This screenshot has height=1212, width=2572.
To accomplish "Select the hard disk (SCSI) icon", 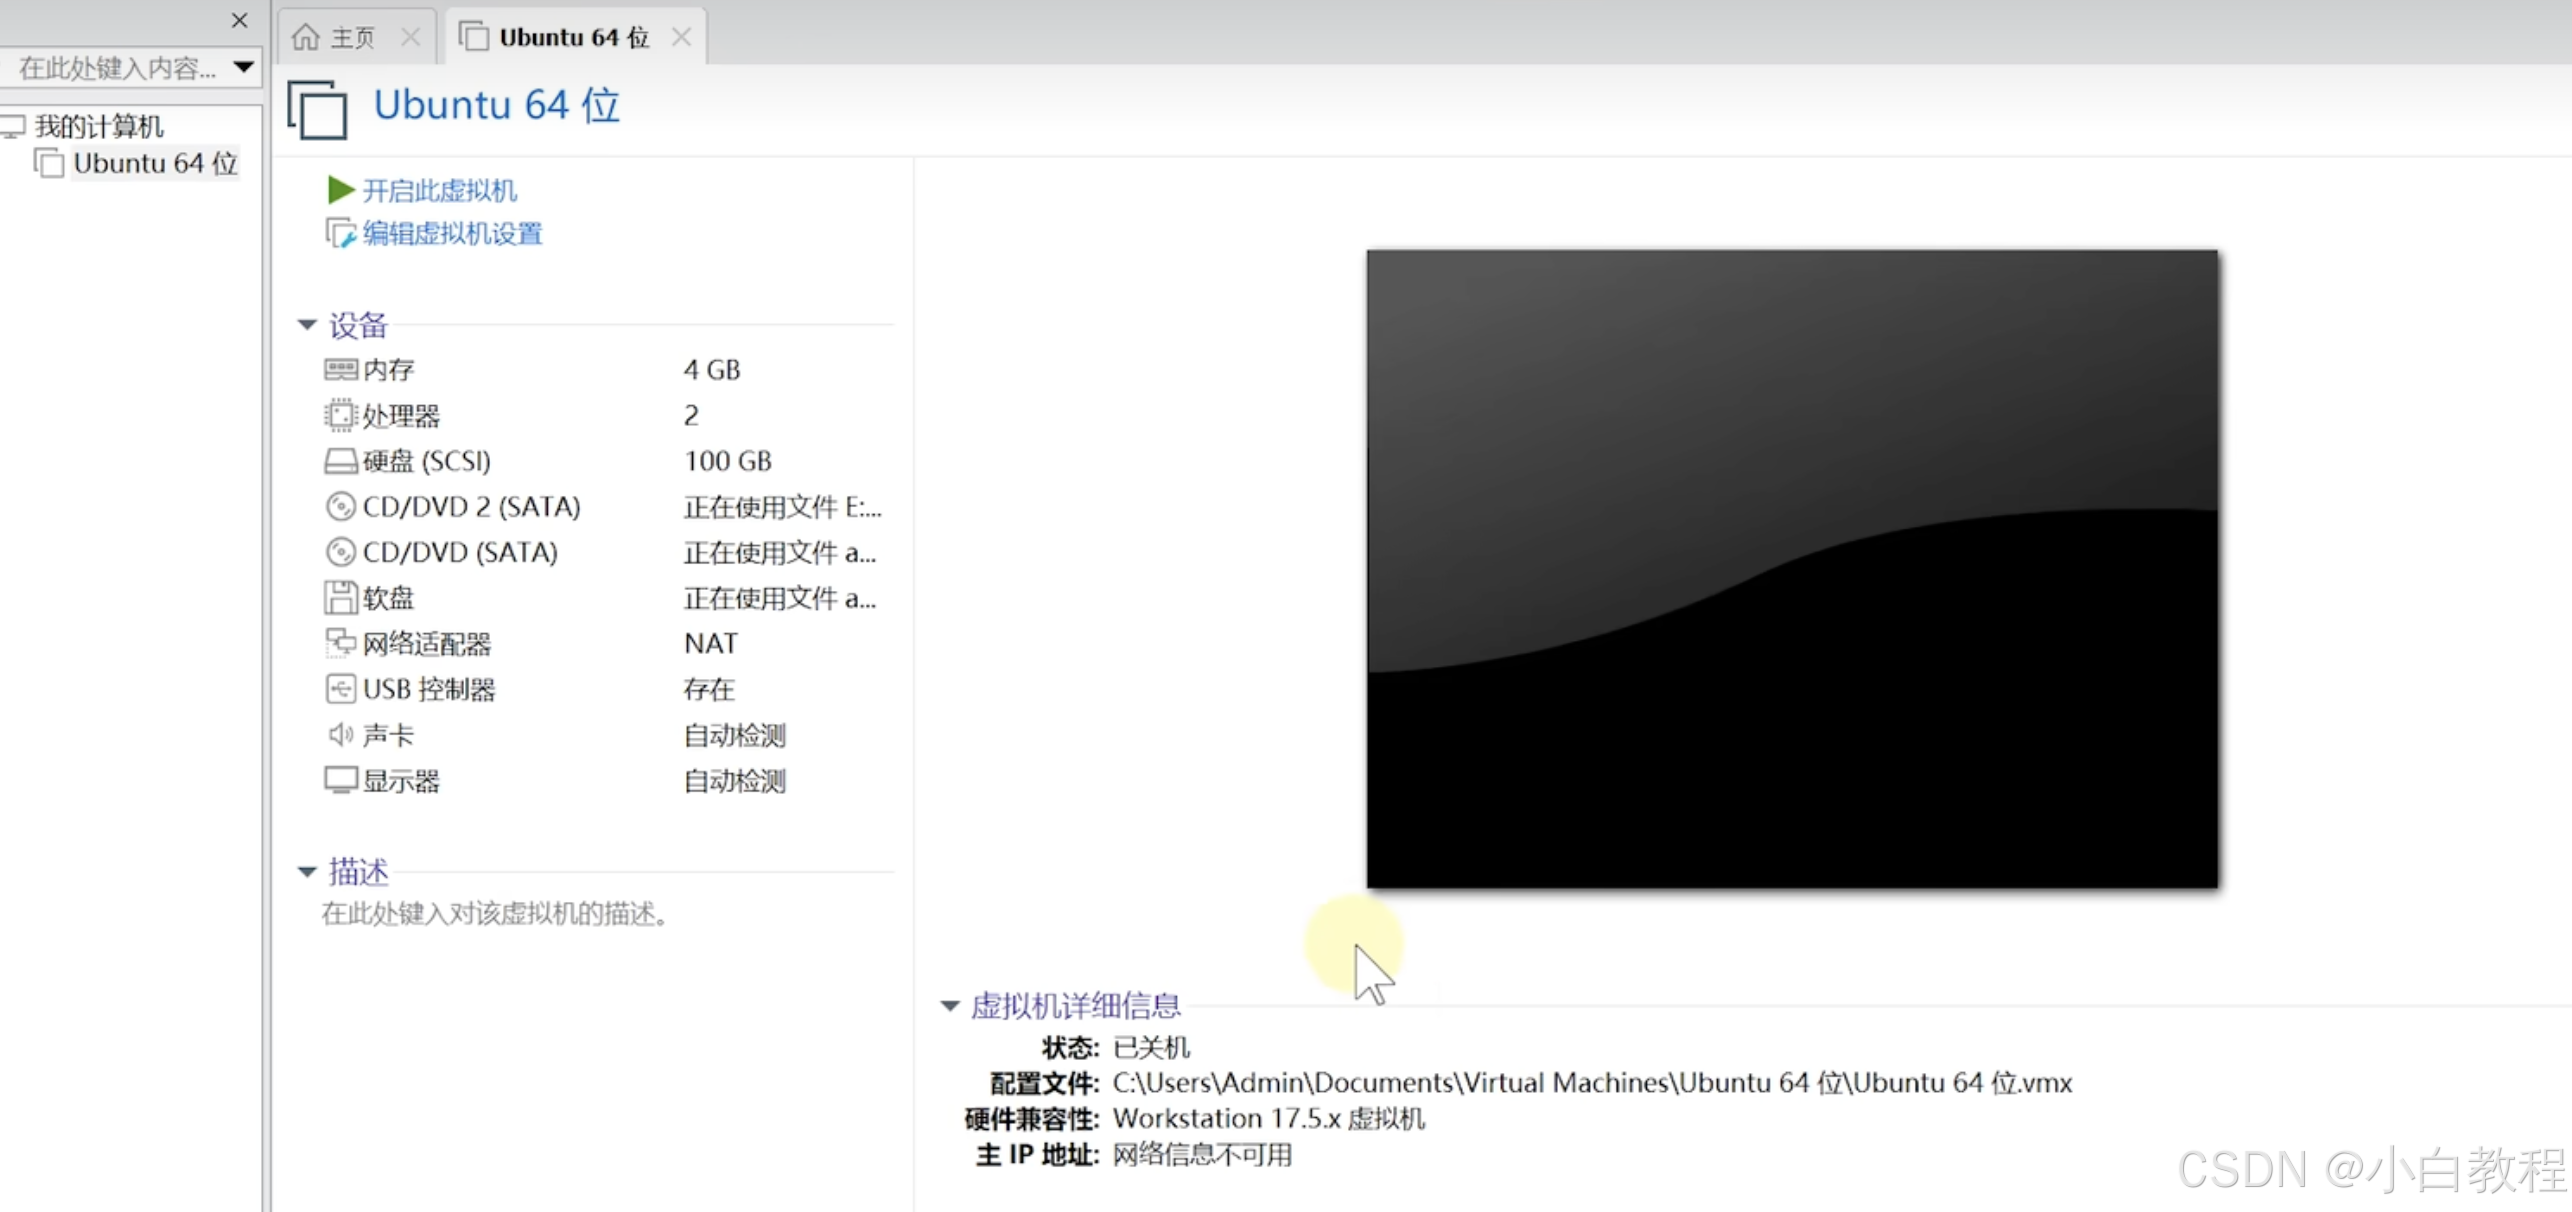I will (340, 461).
